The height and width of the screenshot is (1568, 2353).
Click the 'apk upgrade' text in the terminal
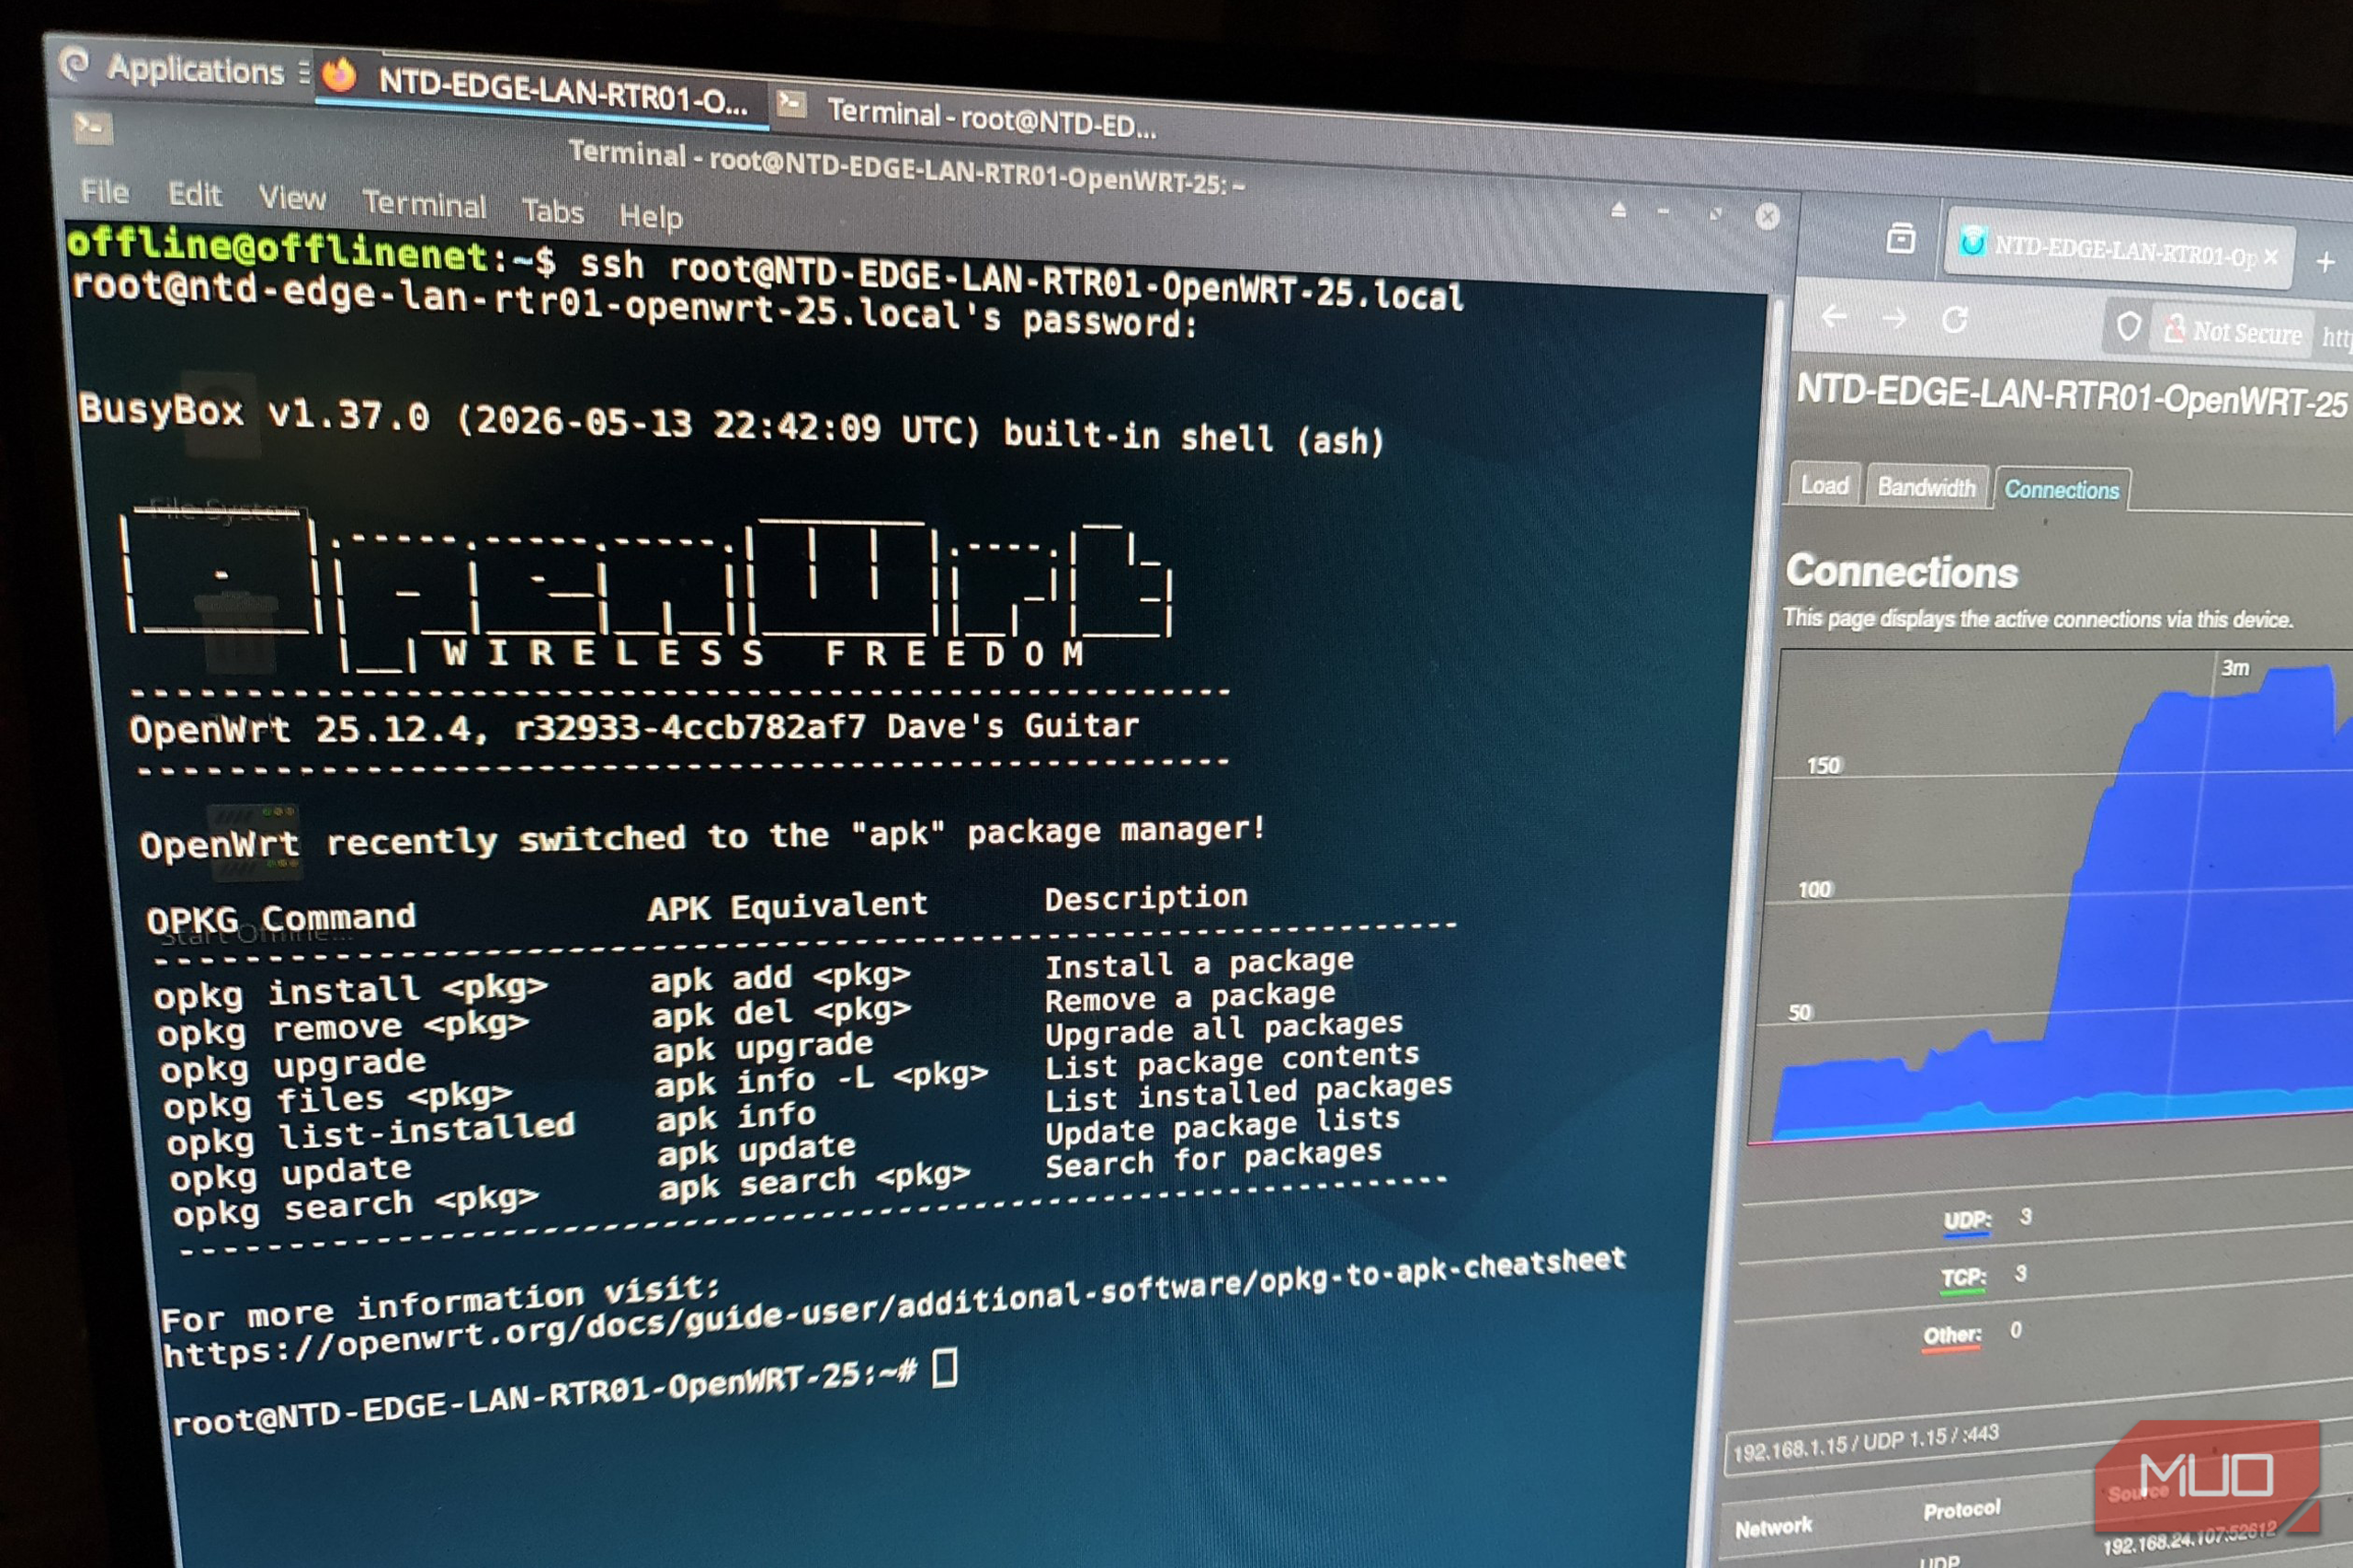tap(763, 1047)
